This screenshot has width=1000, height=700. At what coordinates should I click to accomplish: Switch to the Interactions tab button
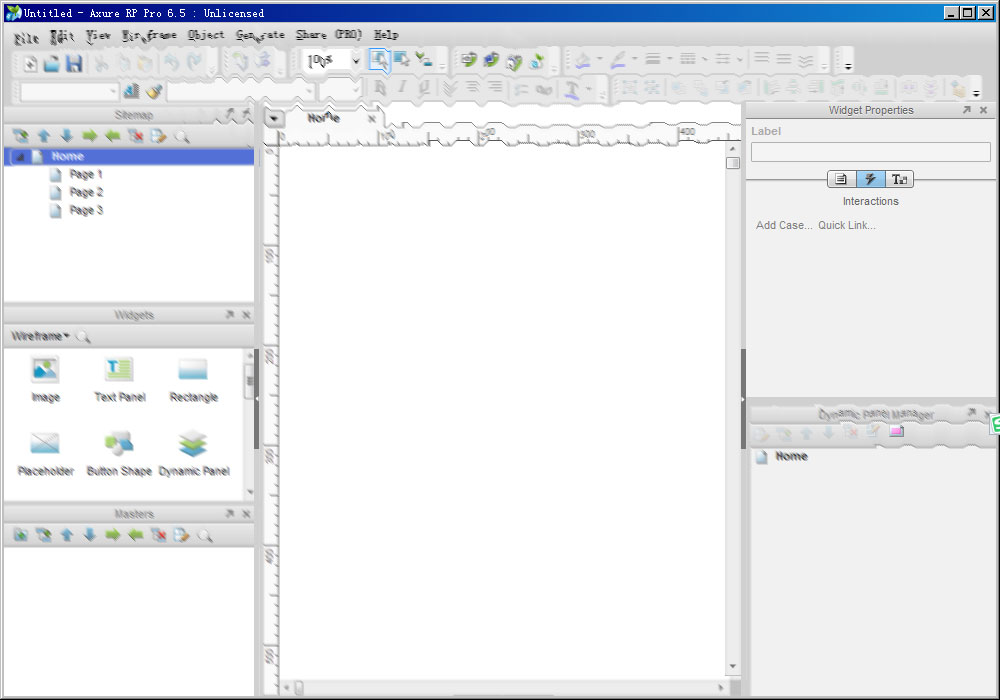click(870, 179)
